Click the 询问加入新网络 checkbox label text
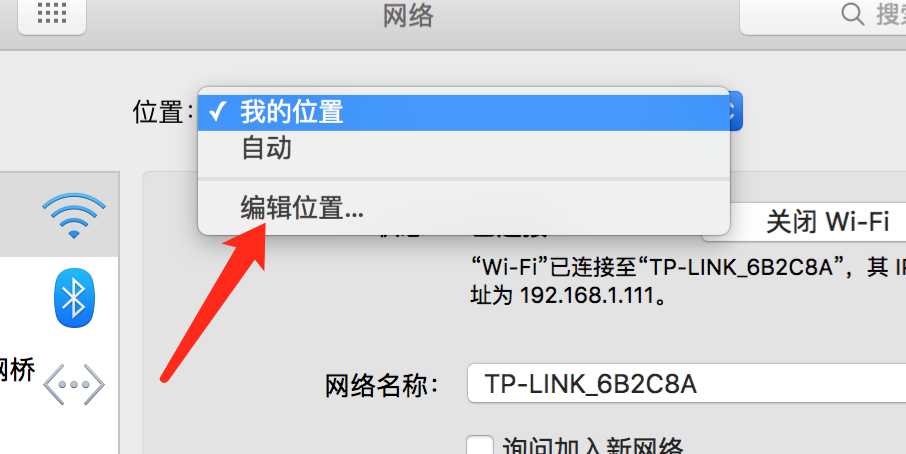The height and width of the screenshot is (454, 906). 593,445
